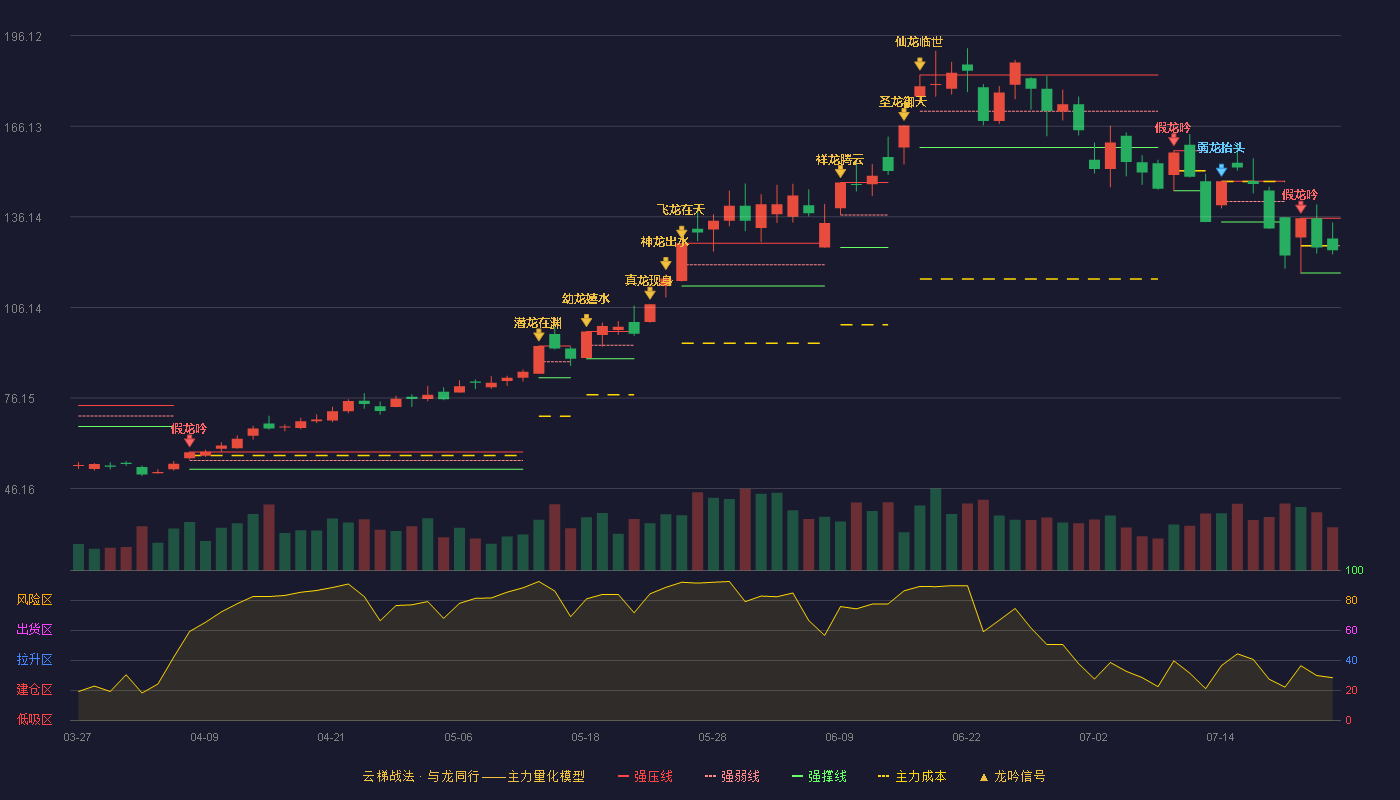Click the orange arrow under 仙龙临世
Viewport: 1400px width, 800px height.
(919, 64)
